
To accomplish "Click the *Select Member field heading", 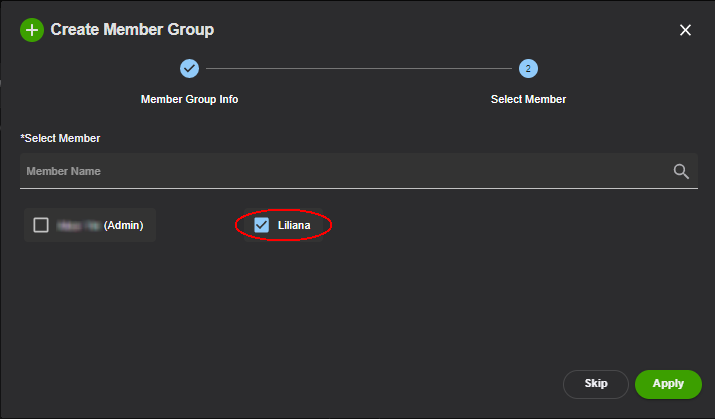I will pos(60,138).
